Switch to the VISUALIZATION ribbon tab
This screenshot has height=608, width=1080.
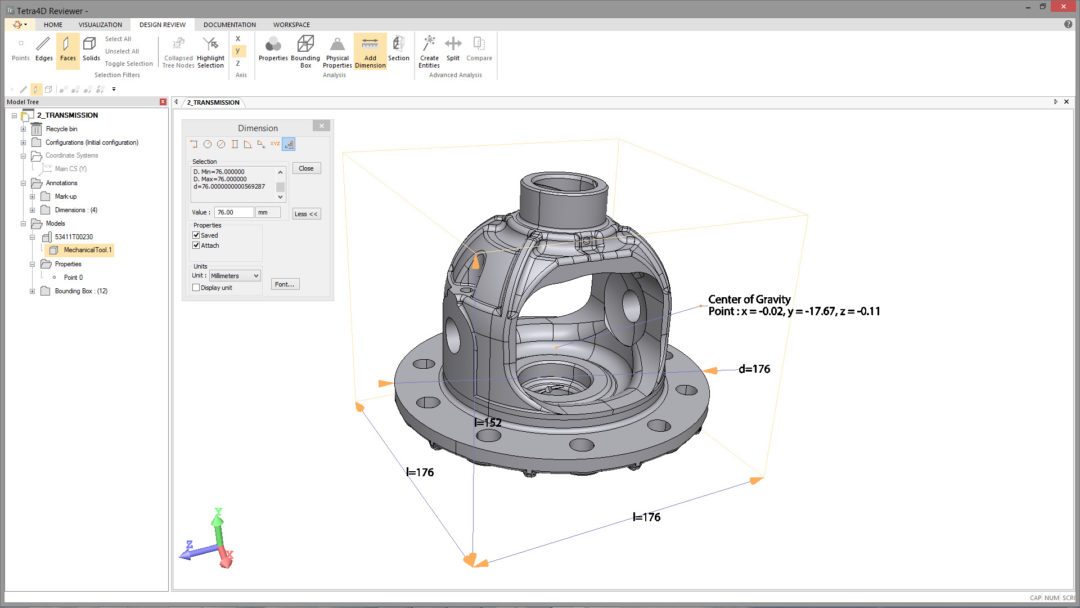tap(101, 24)
